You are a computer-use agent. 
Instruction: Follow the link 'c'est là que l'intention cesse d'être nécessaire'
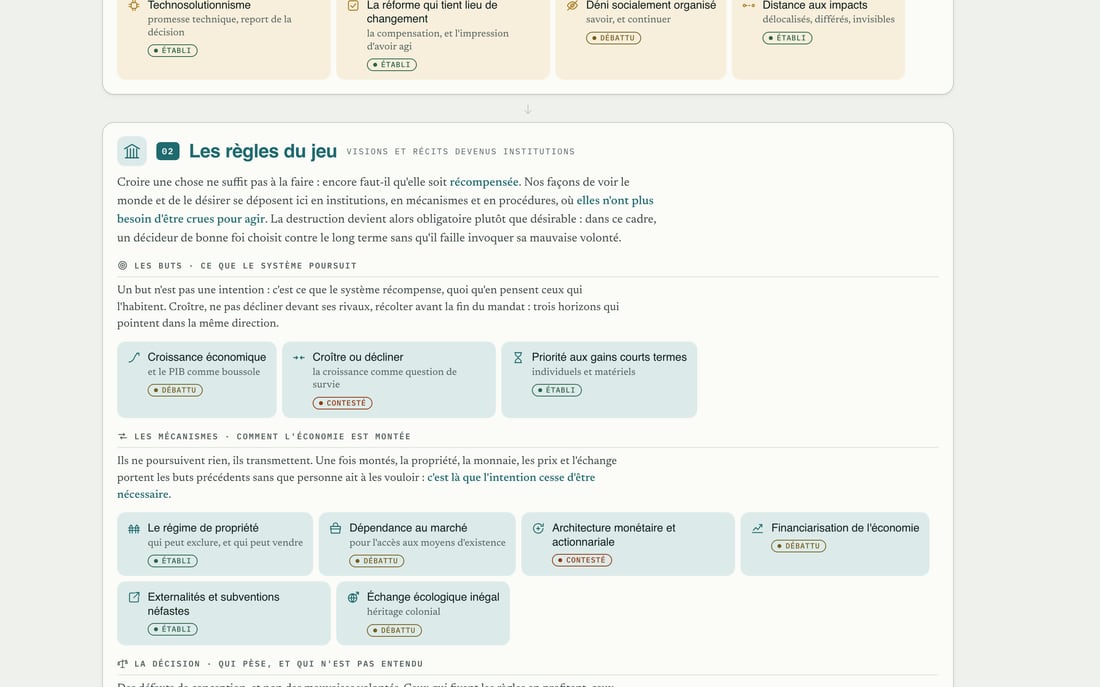pyautogui.click(x=356, y=486)
